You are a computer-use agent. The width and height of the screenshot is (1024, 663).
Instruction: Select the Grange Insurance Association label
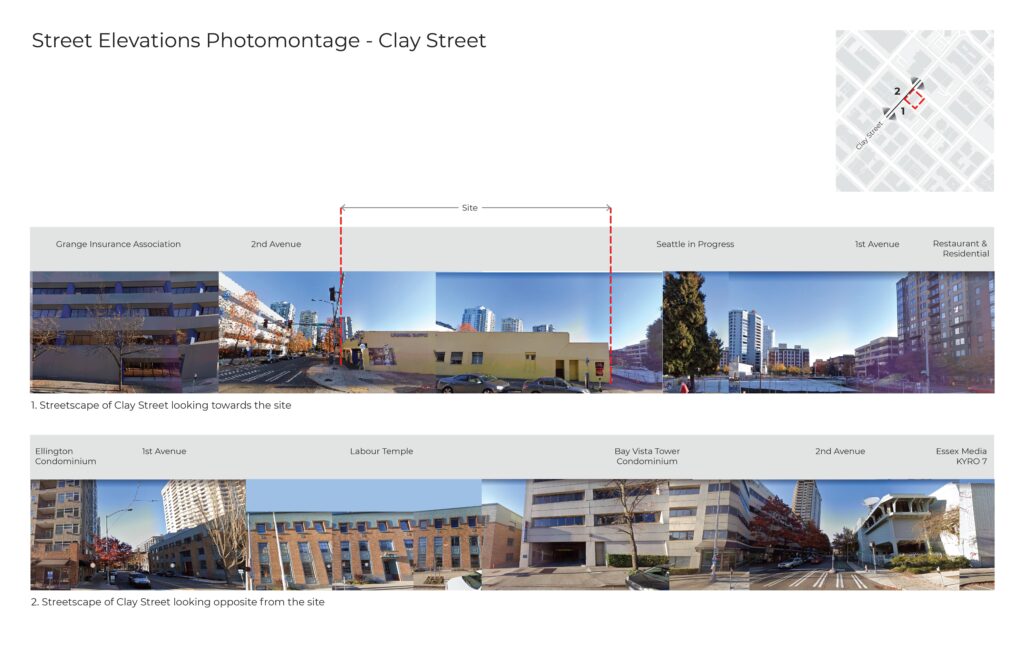coord(118,244)
